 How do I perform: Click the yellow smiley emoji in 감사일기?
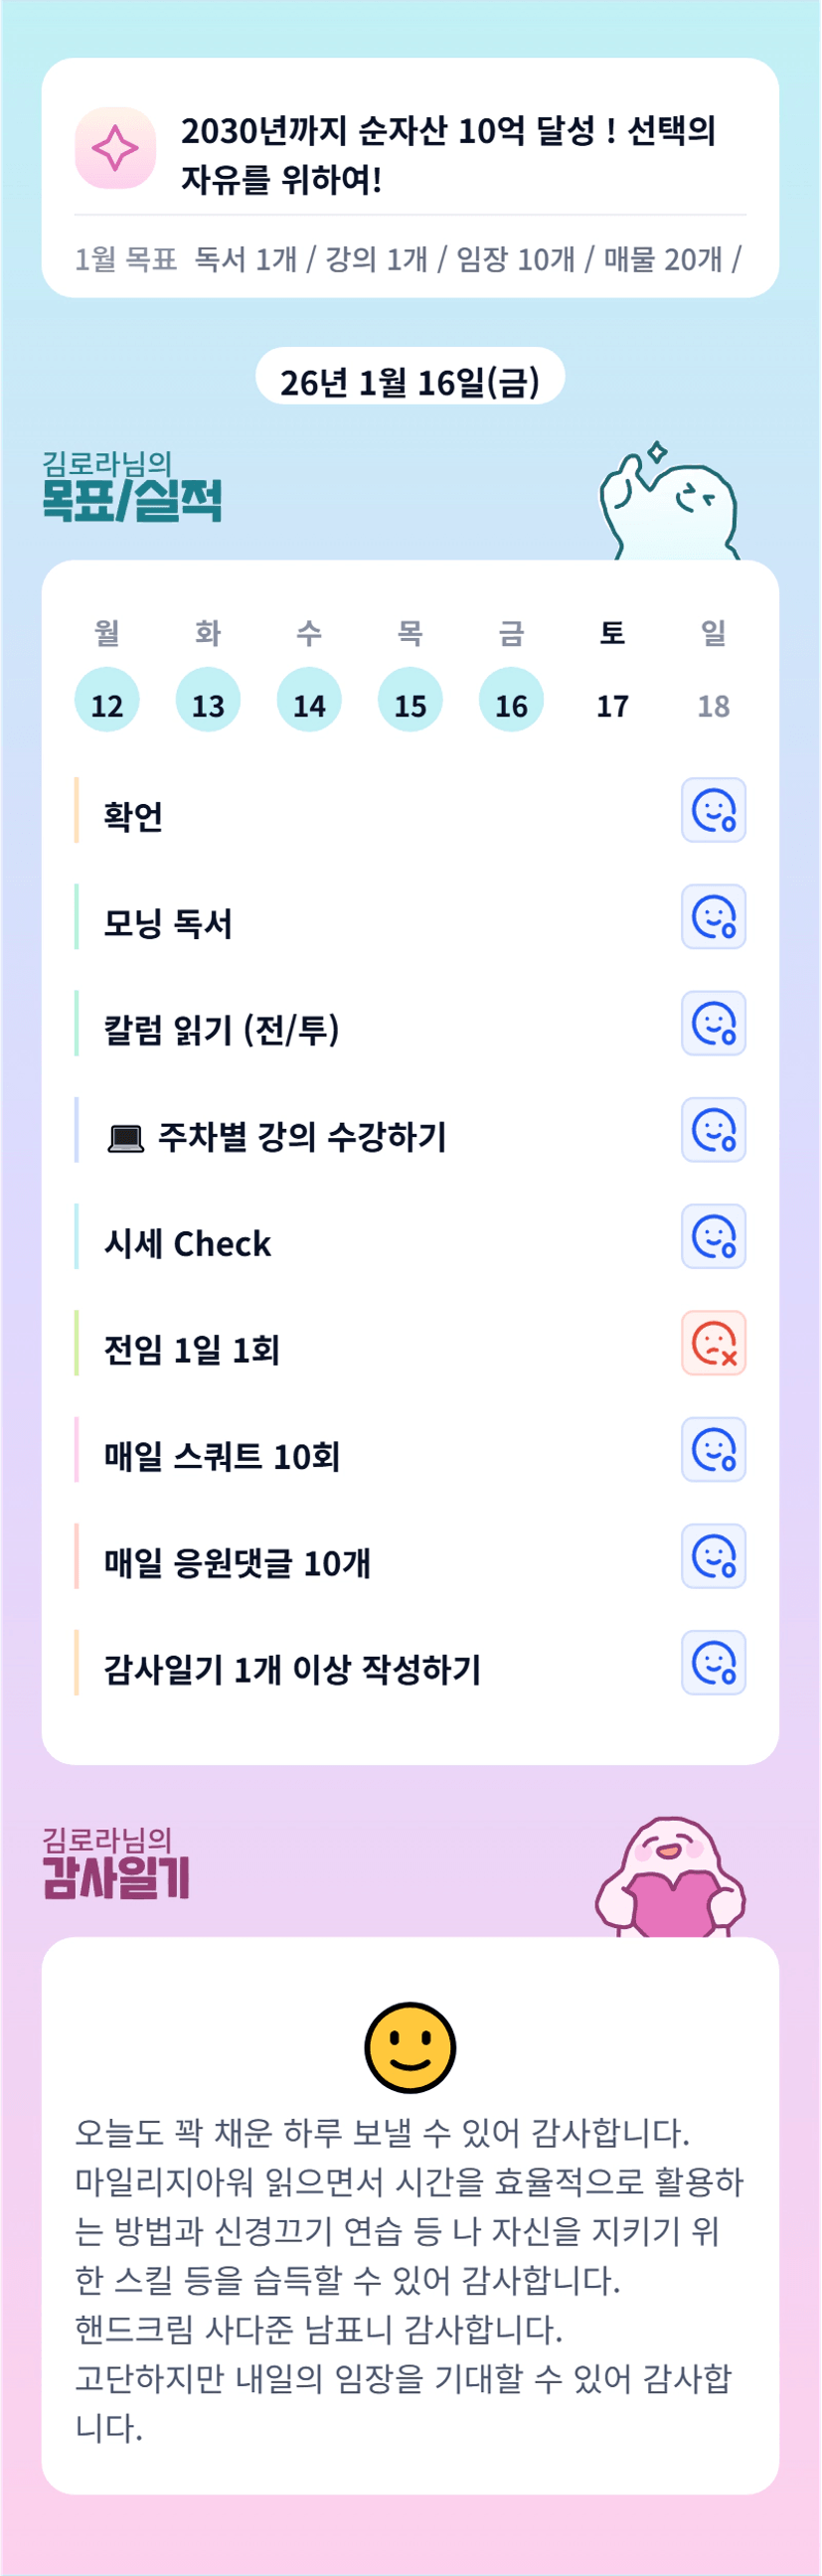[410, 2047]
